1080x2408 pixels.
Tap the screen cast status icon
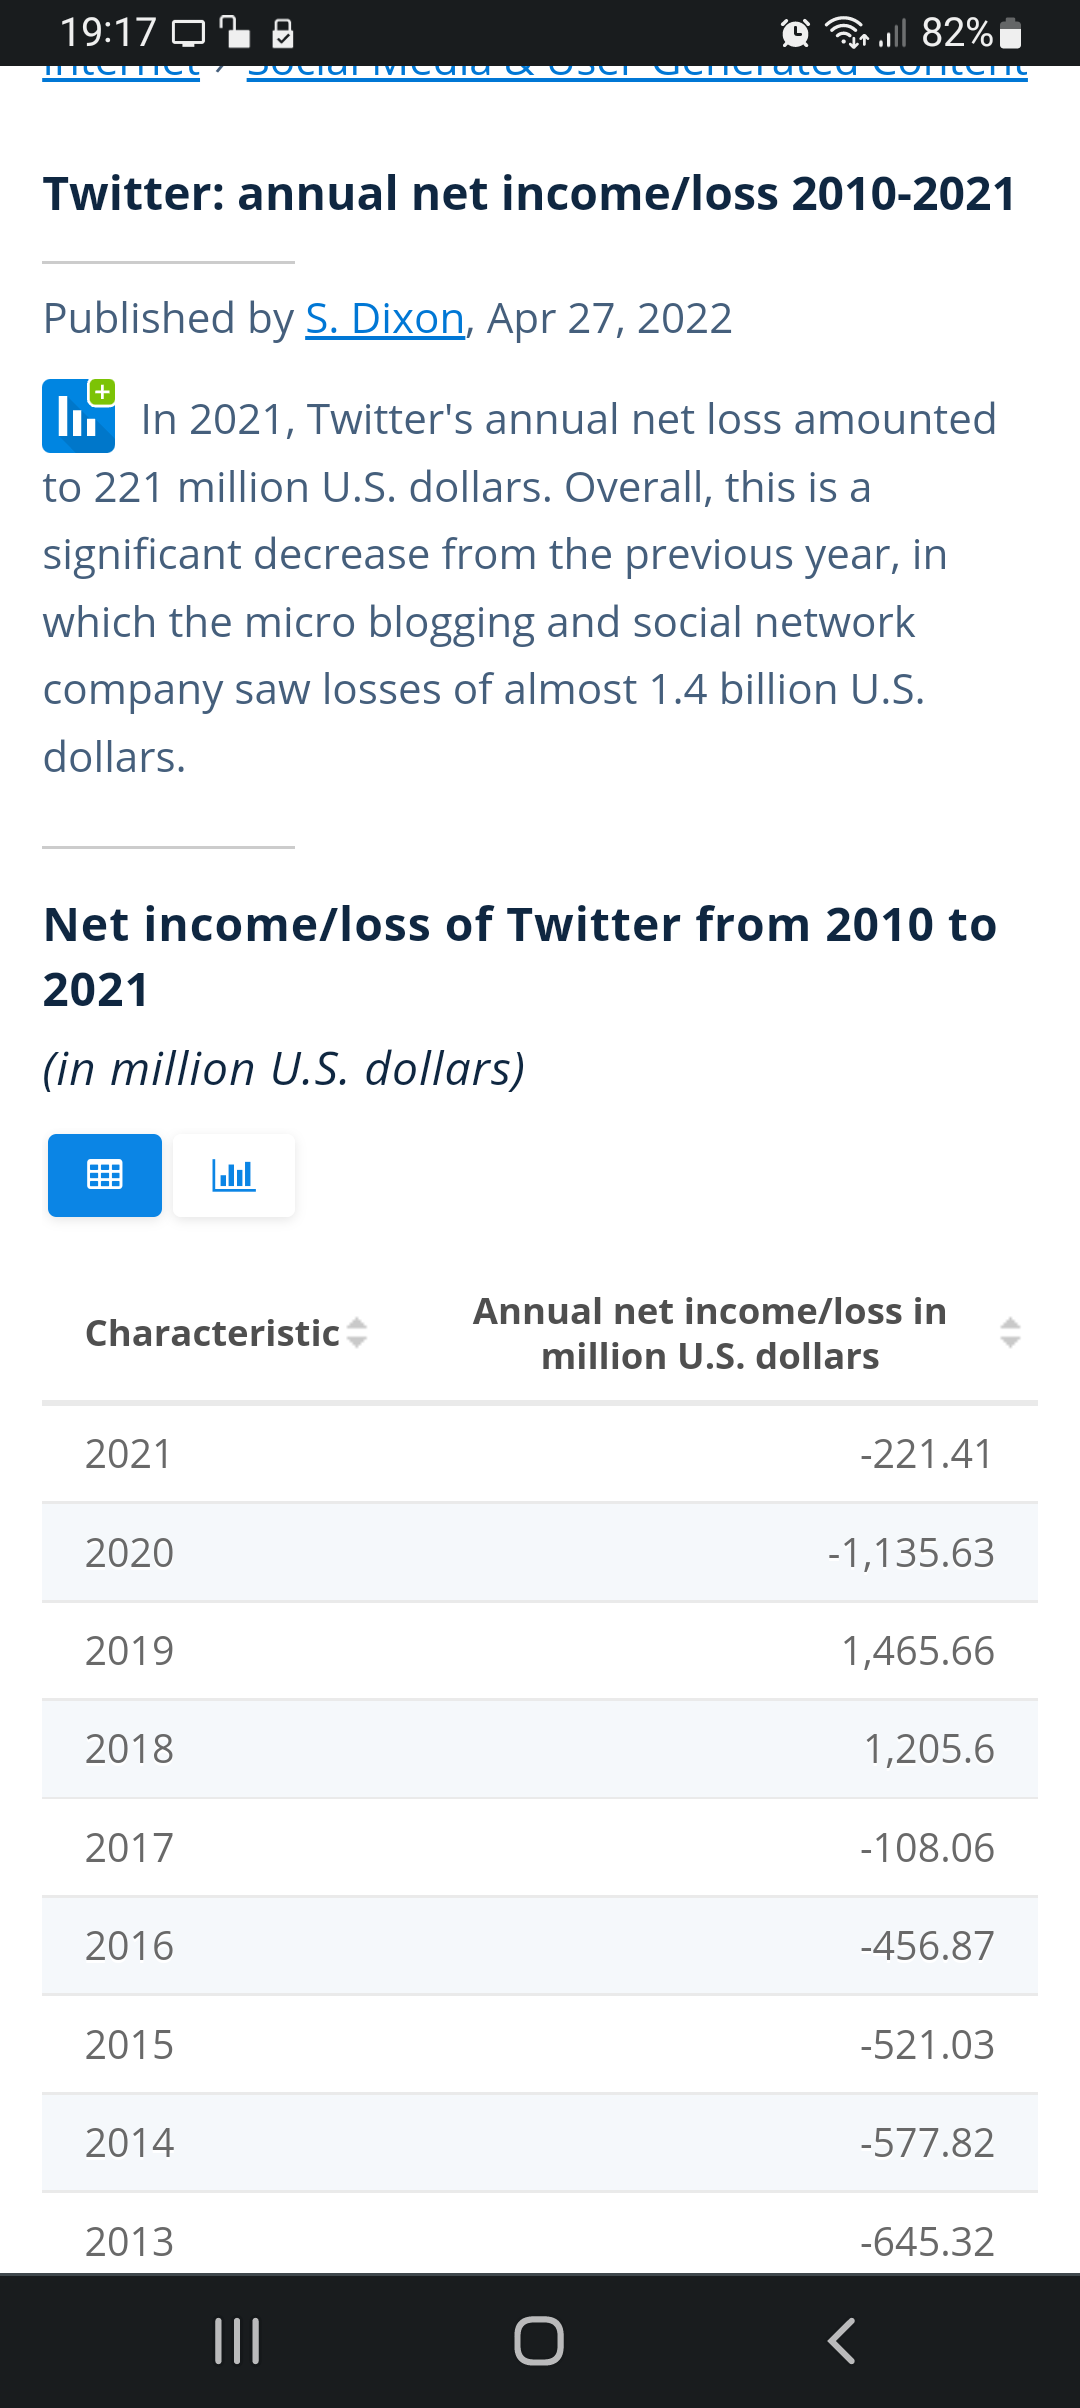(x=188, y=34)
